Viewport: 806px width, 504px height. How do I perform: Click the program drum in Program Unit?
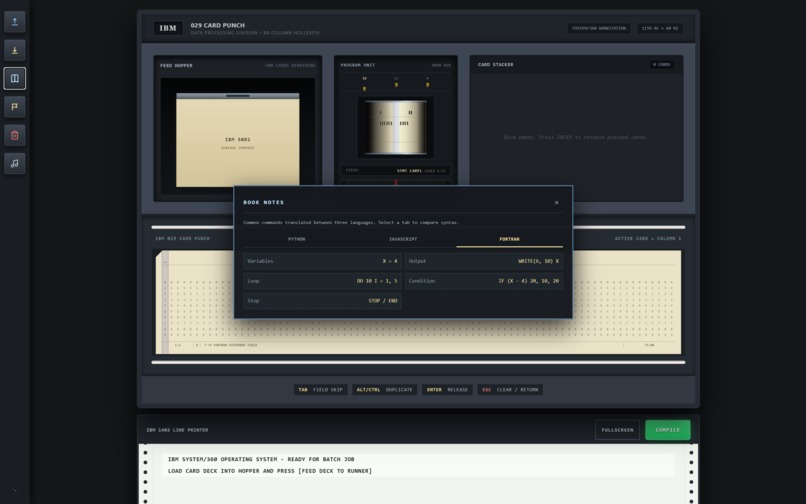395,128
